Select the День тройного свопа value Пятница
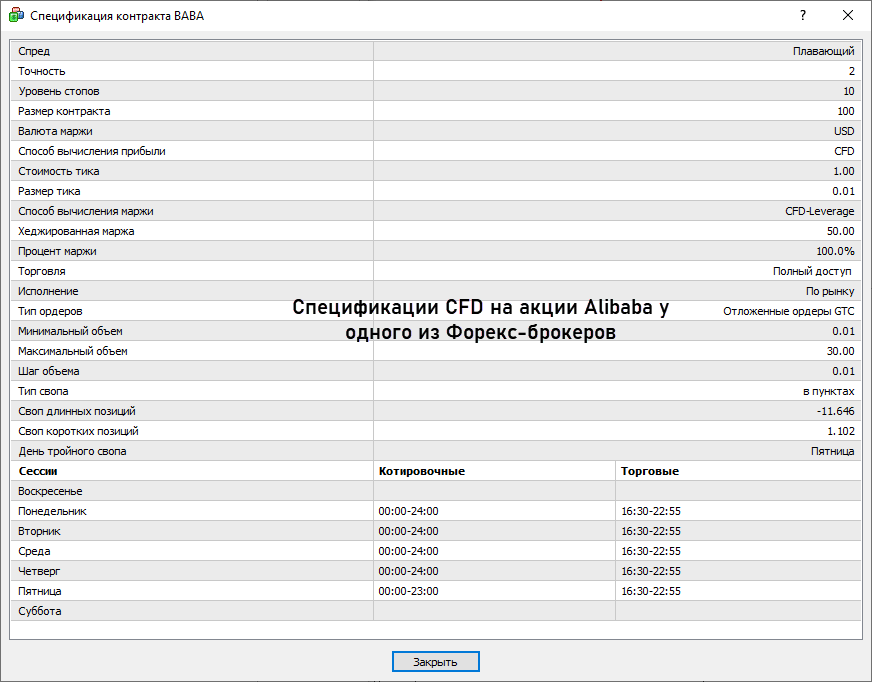 pos(832,451)
